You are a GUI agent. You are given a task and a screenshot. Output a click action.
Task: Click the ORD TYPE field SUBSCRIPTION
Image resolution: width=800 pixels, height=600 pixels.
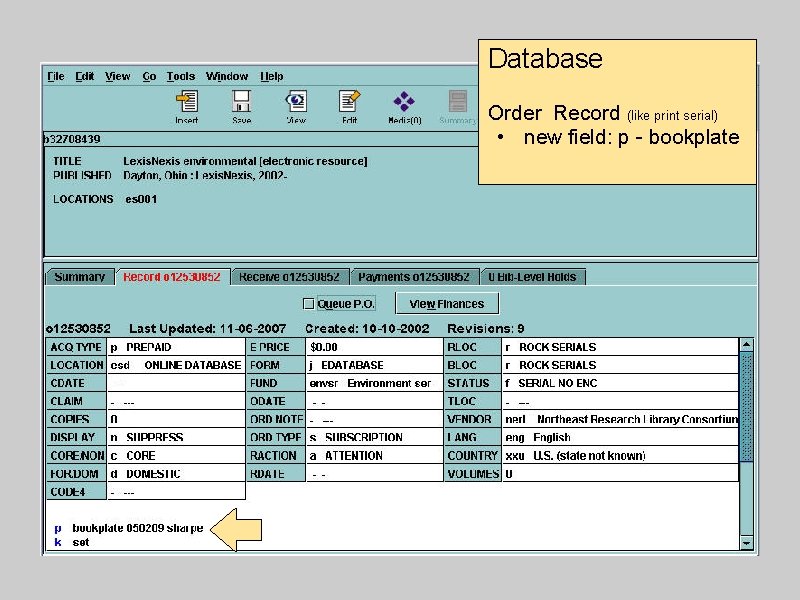click(x=374, y=438)
